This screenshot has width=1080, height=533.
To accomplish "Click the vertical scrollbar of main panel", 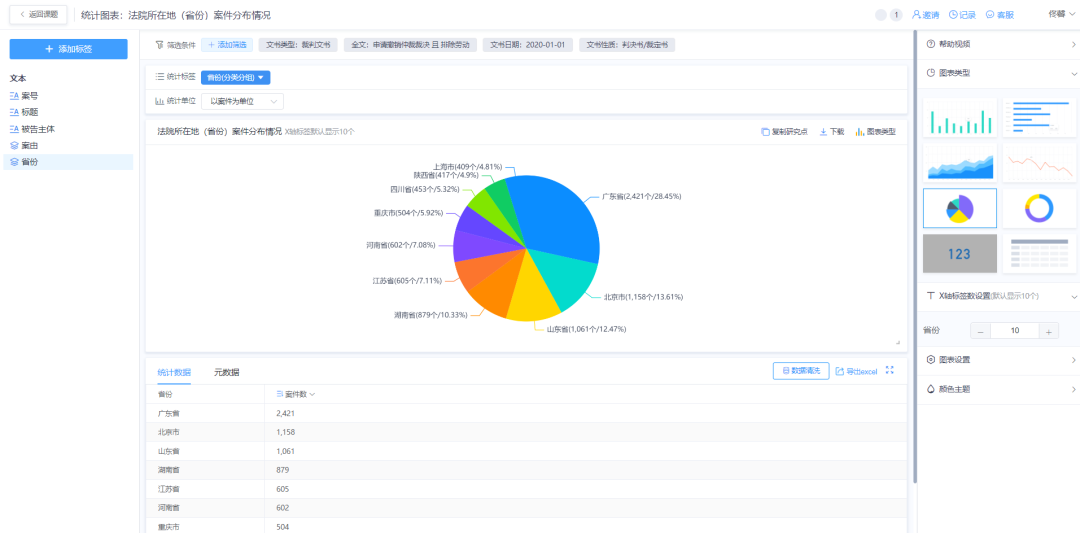I will pyautogui.click(x=914, y=255).
